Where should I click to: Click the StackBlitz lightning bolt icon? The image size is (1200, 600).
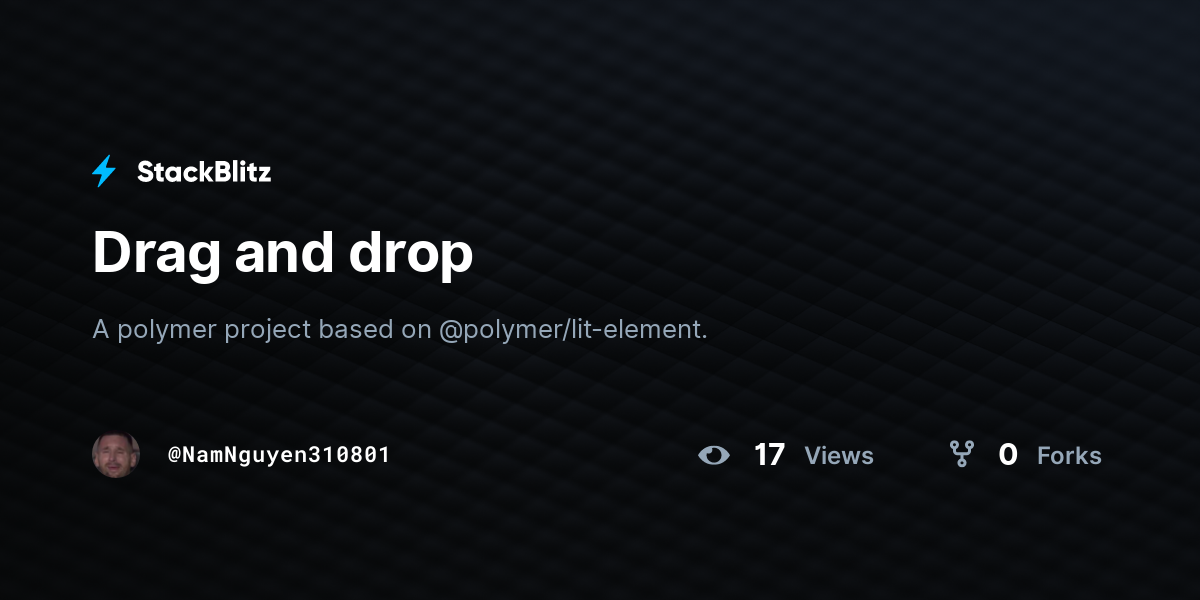tap(104, 172)
